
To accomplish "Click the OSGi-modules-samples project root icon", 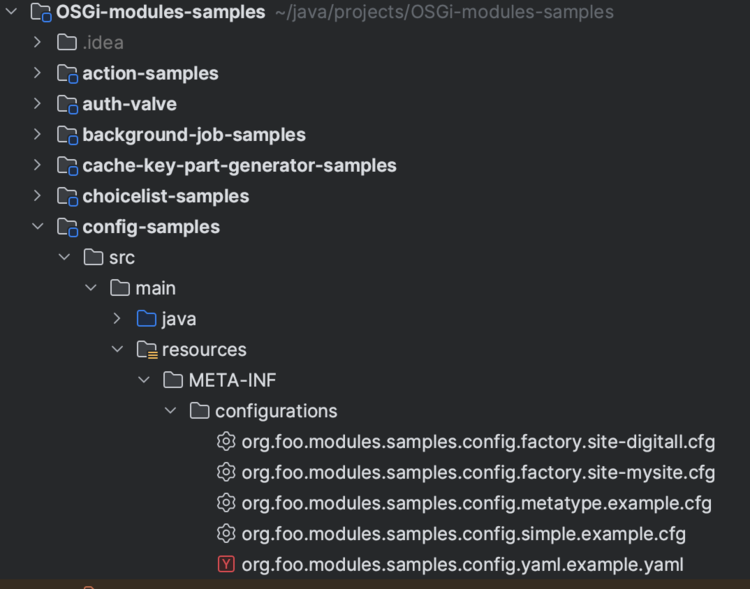I will point(41,13).
